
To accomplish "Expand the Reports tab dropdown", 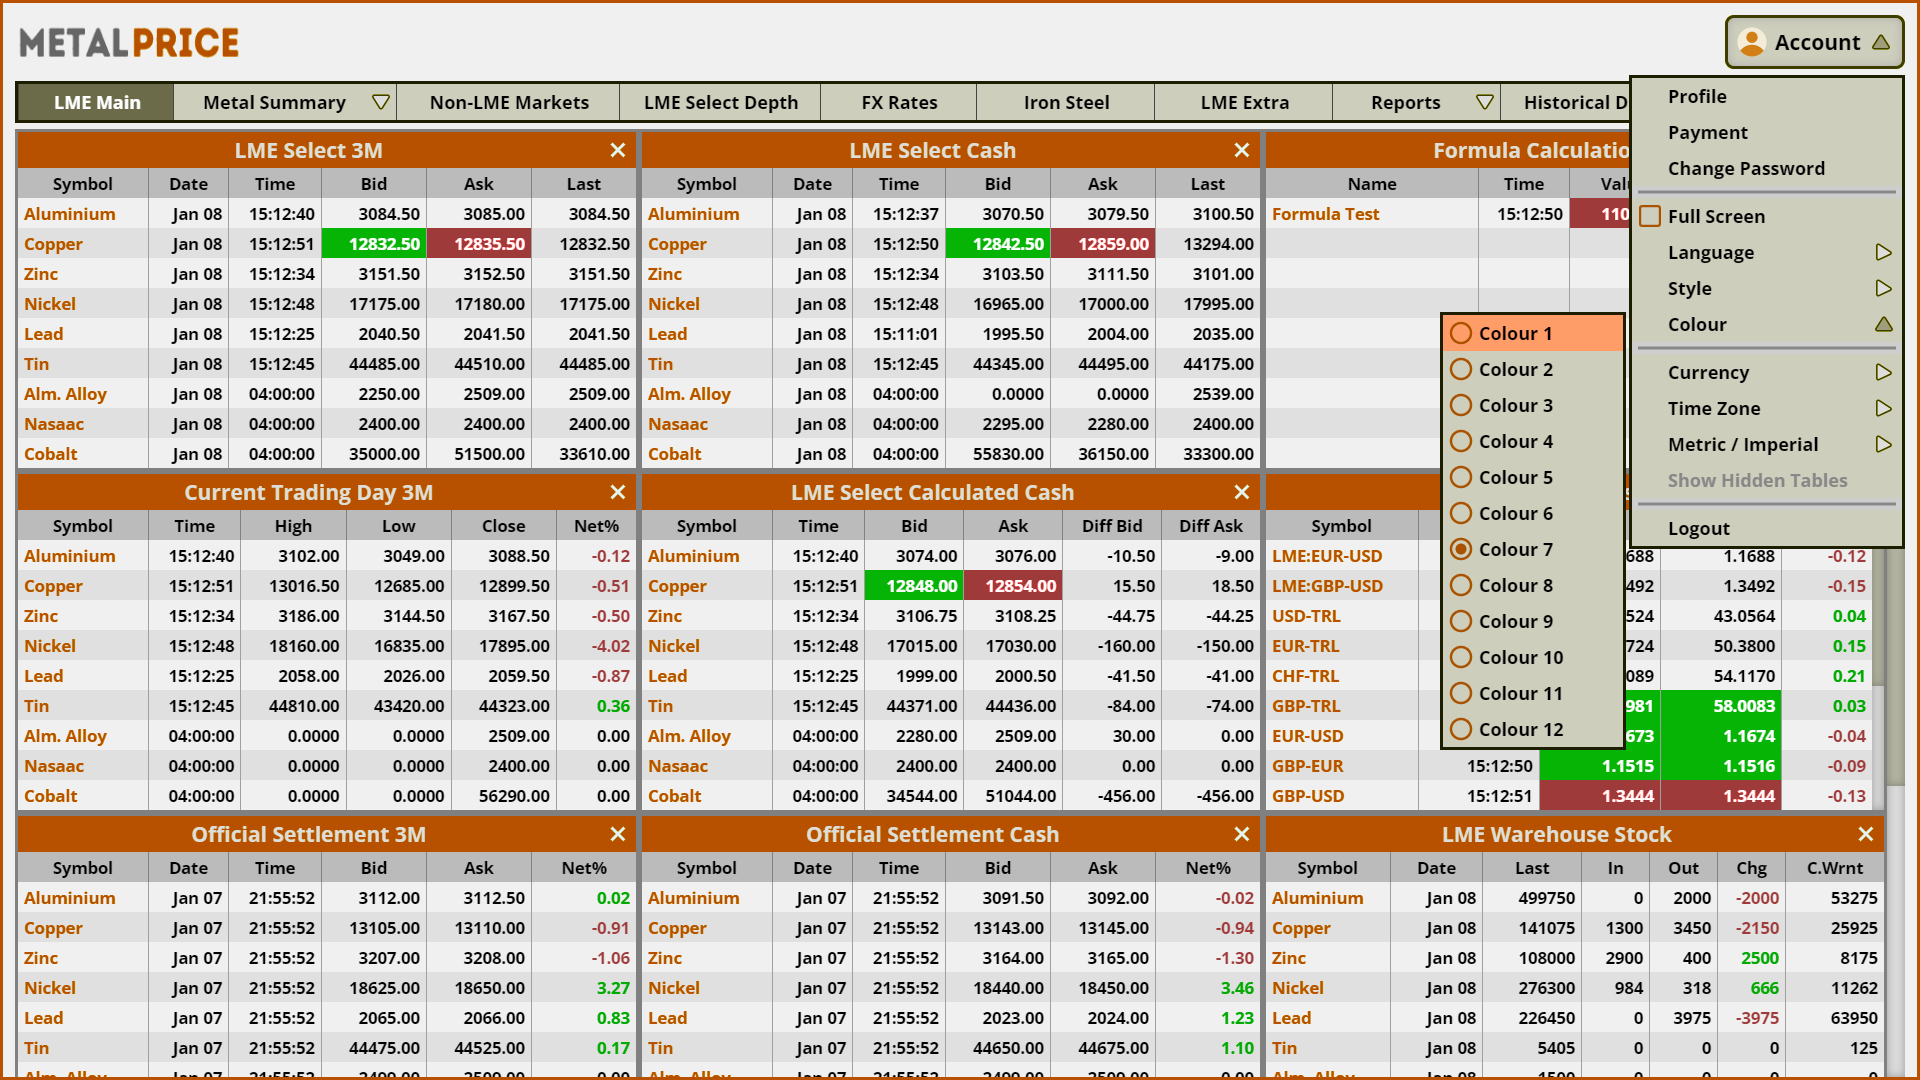I will pyautogui.click(x=1485, y=102).
